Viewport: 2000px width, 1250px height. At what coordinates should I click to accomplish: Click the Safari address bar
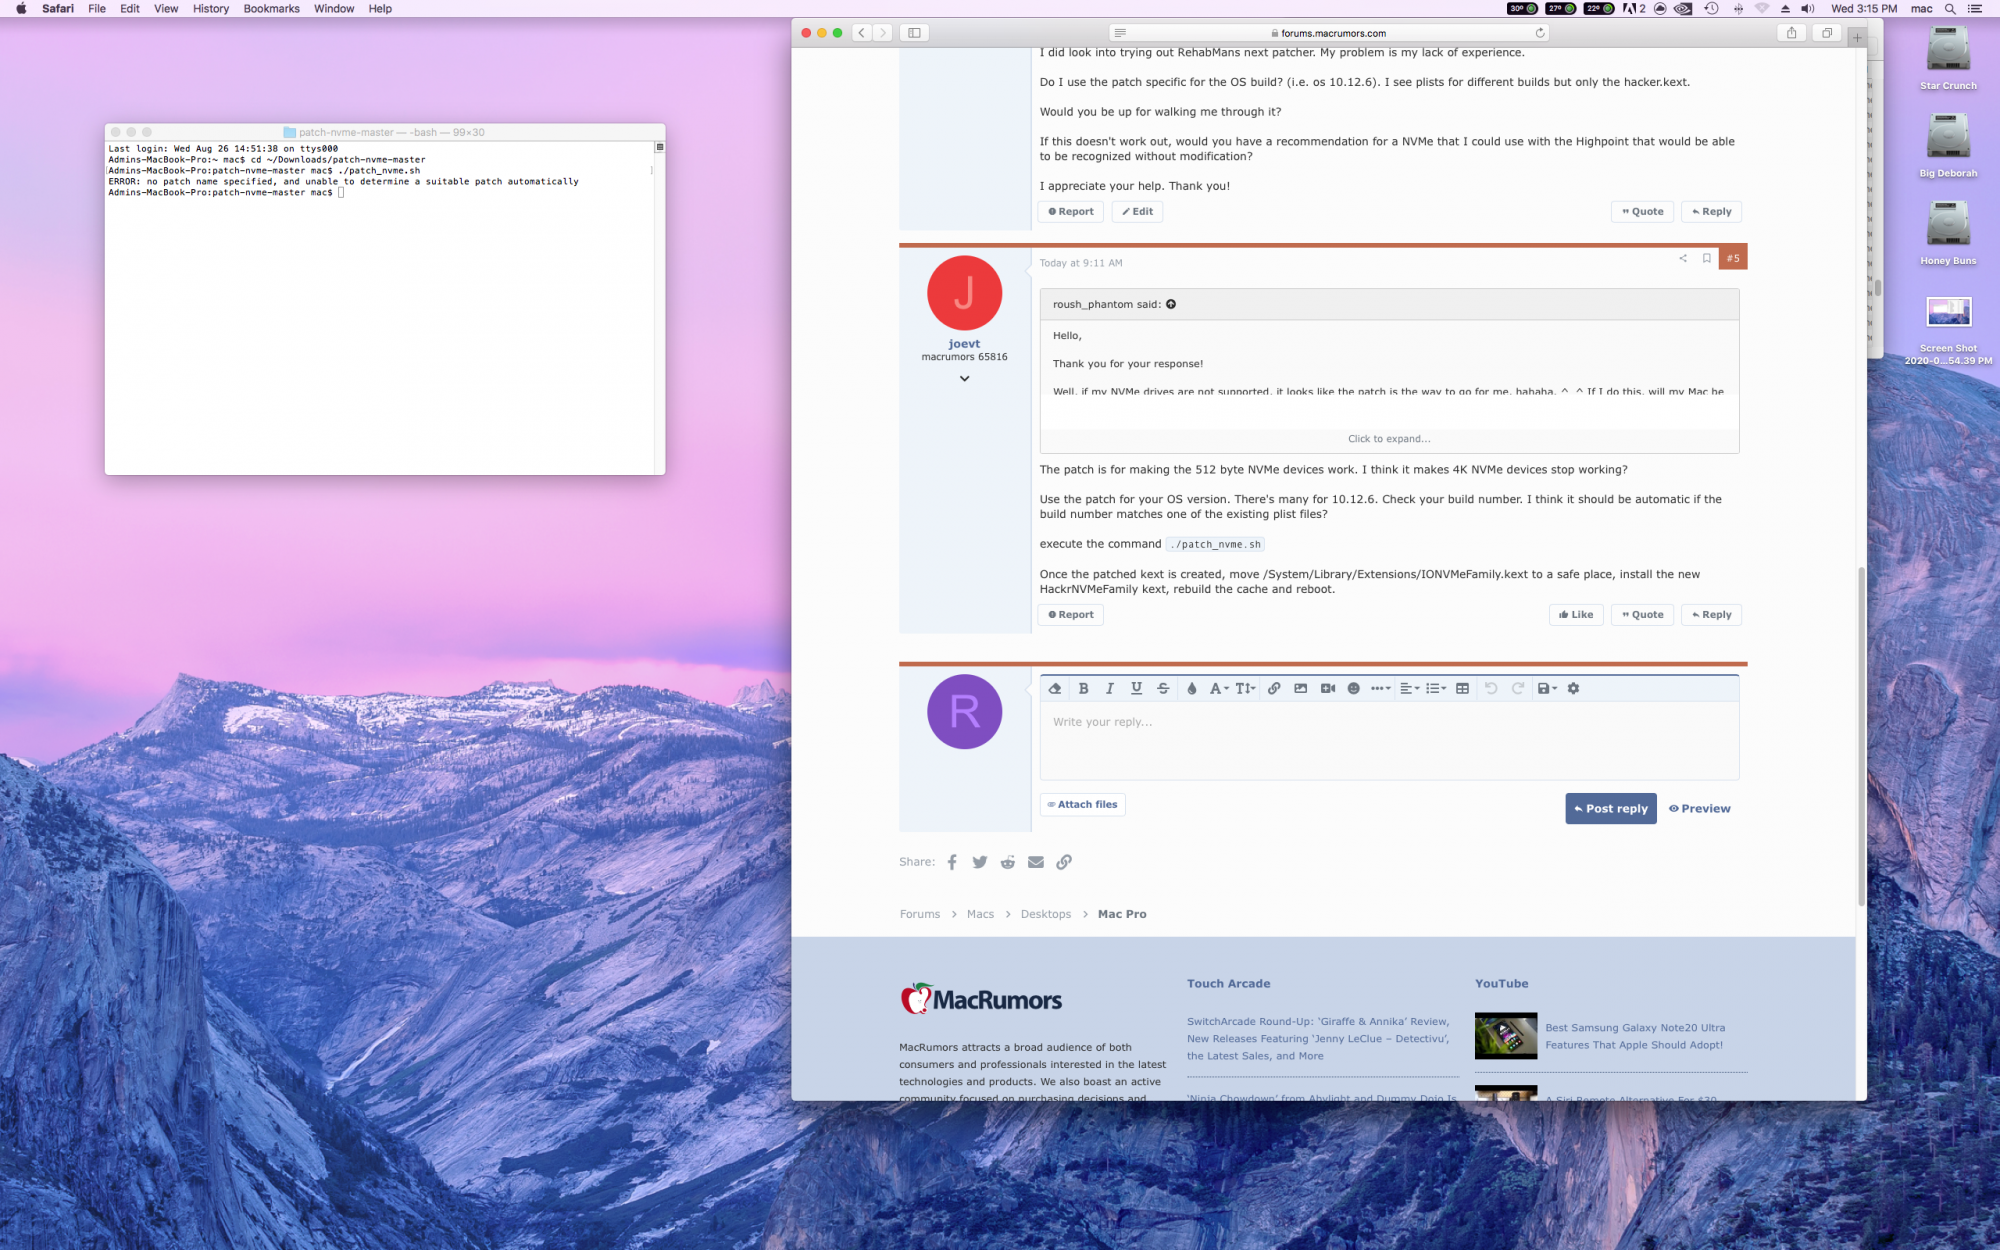[1330, 33]
